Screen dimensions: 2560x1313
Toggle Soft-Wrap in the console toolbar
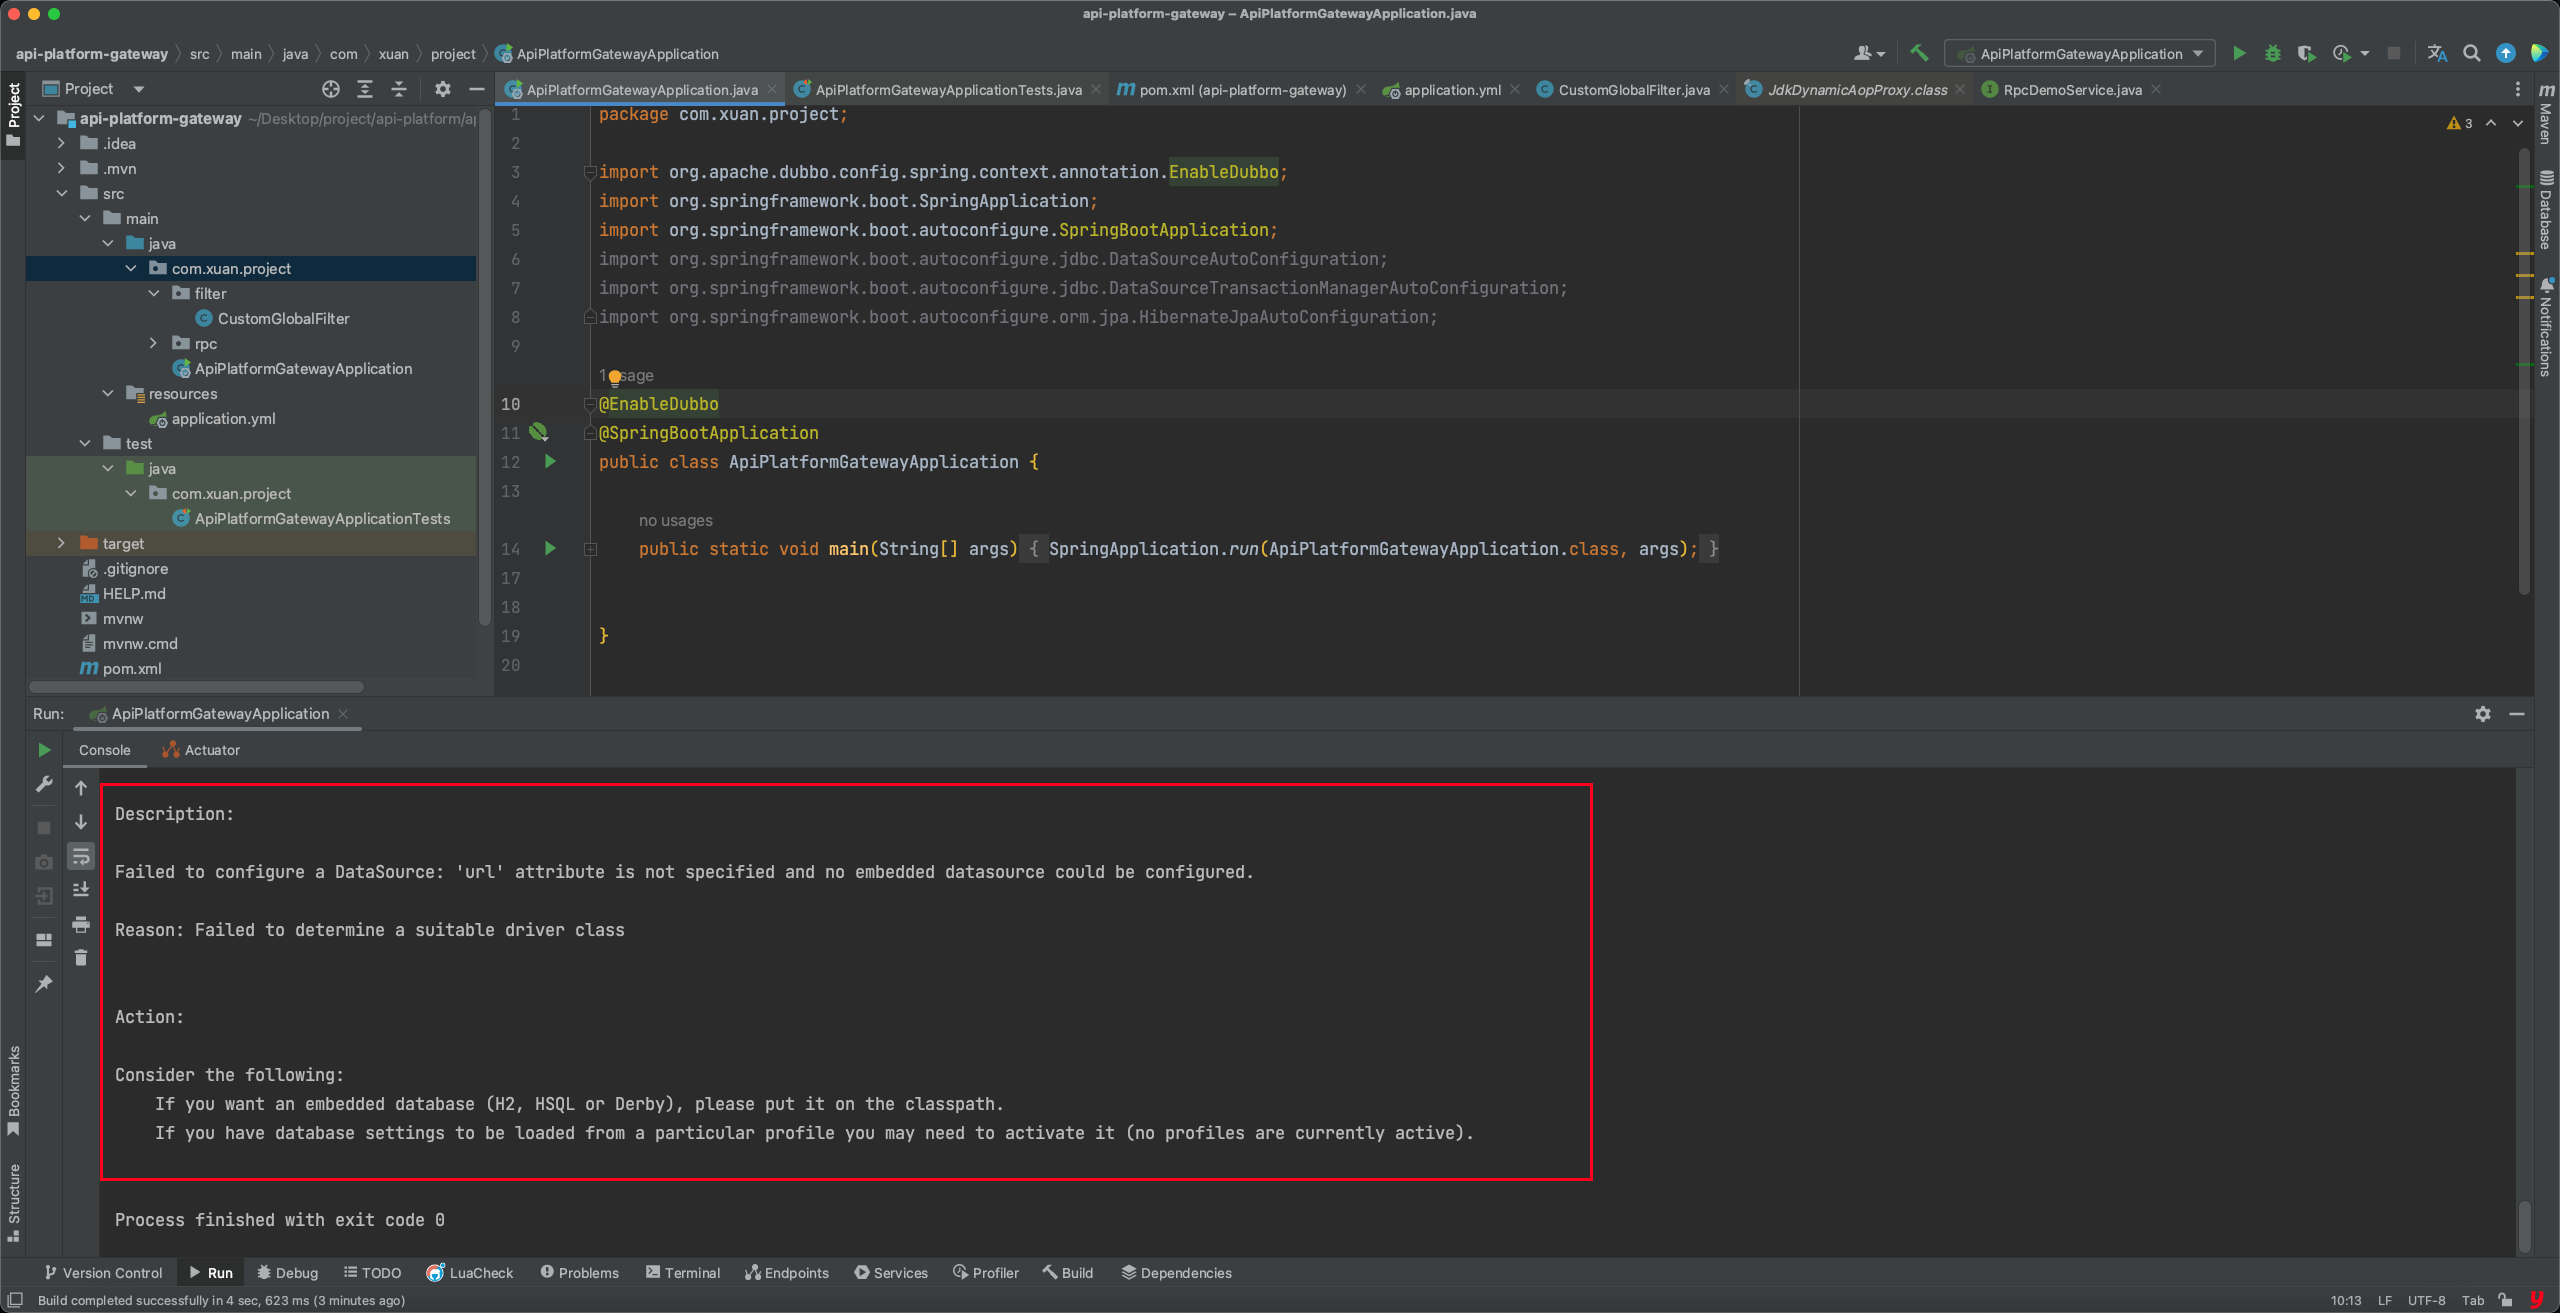pyautogui.click(x=81, y=856)
